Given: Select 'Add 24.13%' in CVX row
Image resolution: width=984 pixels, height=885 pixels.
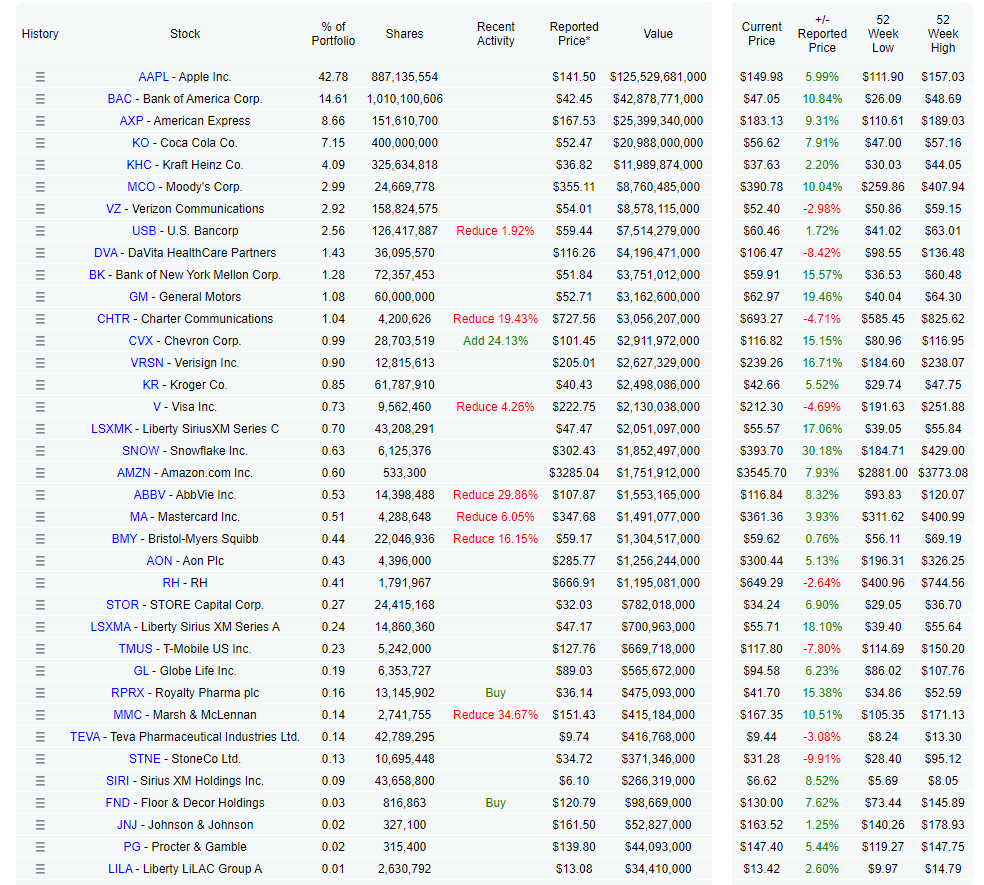Looking at the screenshot, I should click(495, 341).
